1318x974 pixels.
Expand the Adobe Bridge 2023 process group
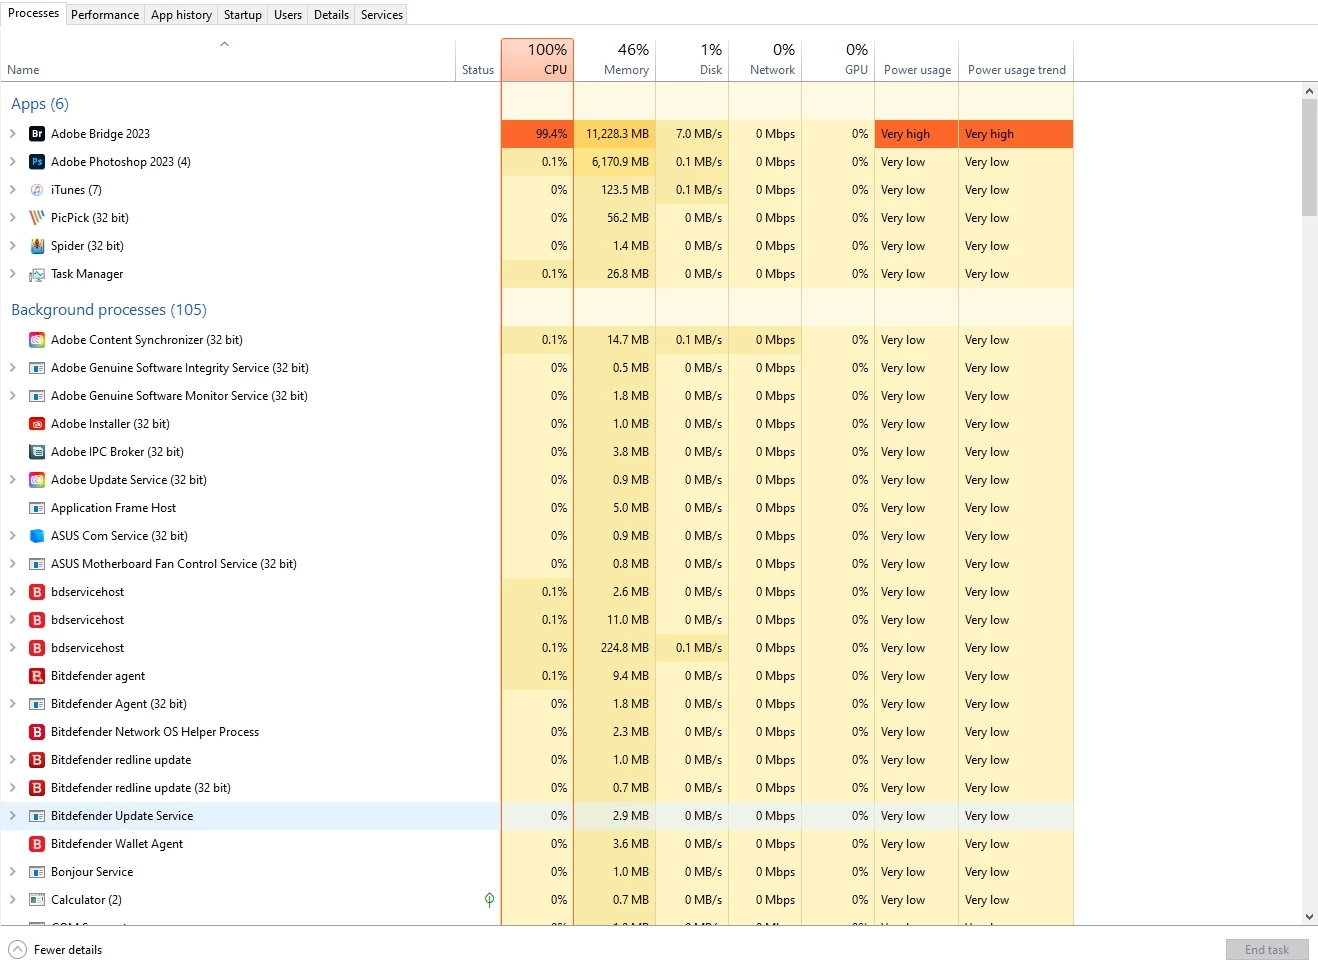click(13, 134)
